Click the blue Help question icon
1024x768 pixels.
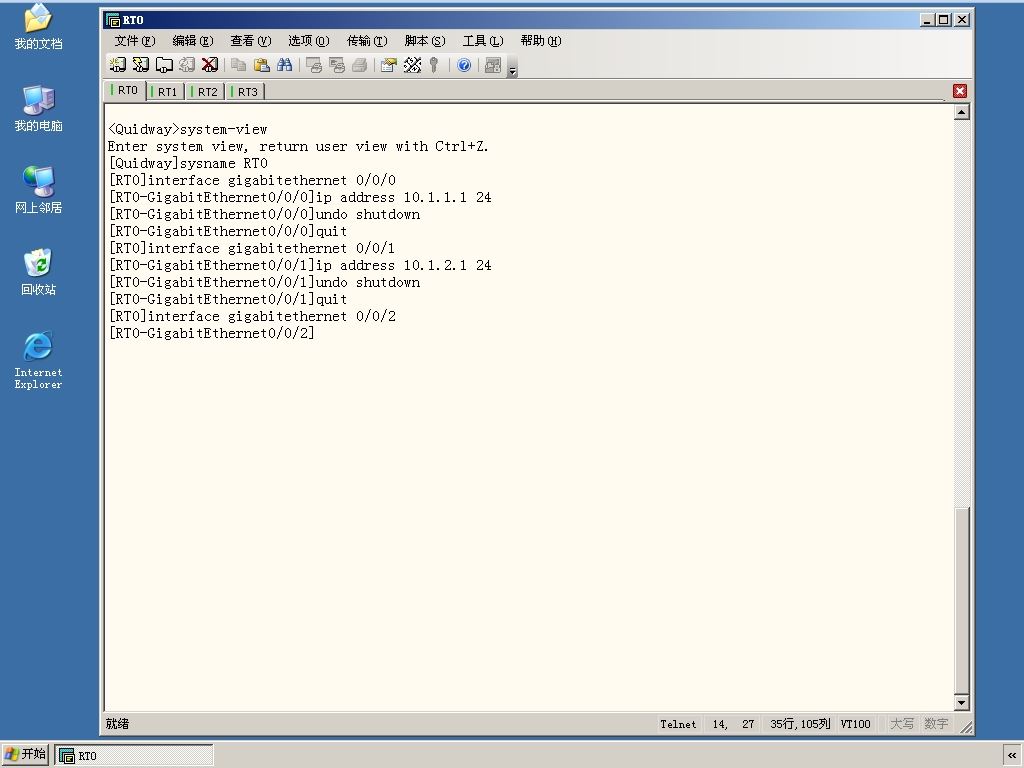click(x=464, y=65)
